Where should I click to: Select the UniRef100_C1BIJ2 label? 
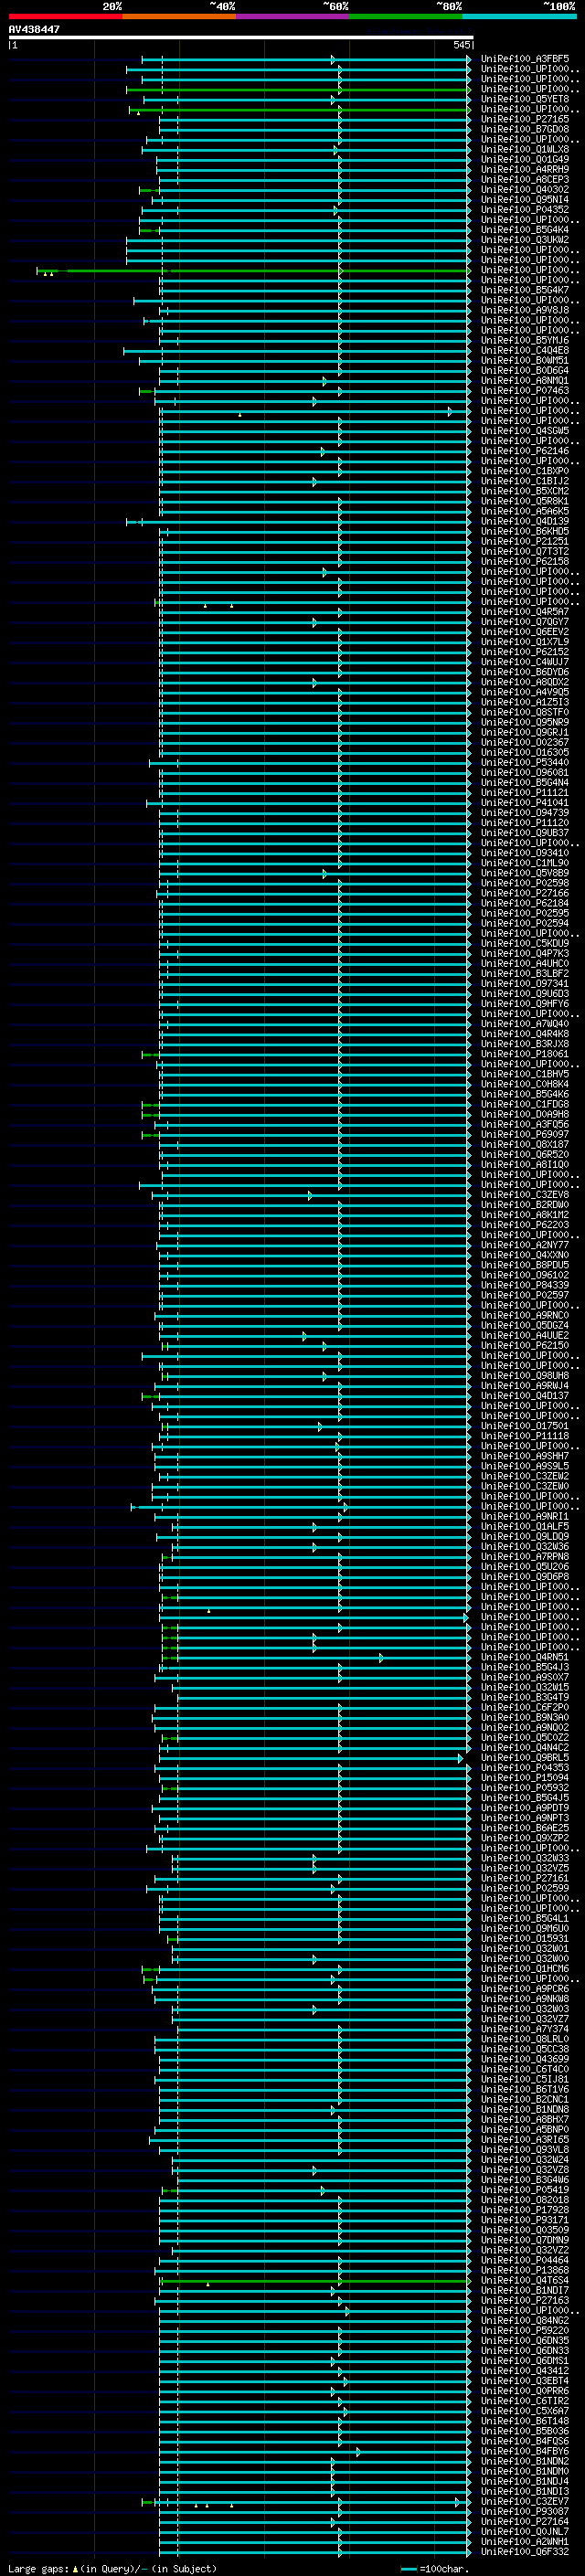(525, 481)
